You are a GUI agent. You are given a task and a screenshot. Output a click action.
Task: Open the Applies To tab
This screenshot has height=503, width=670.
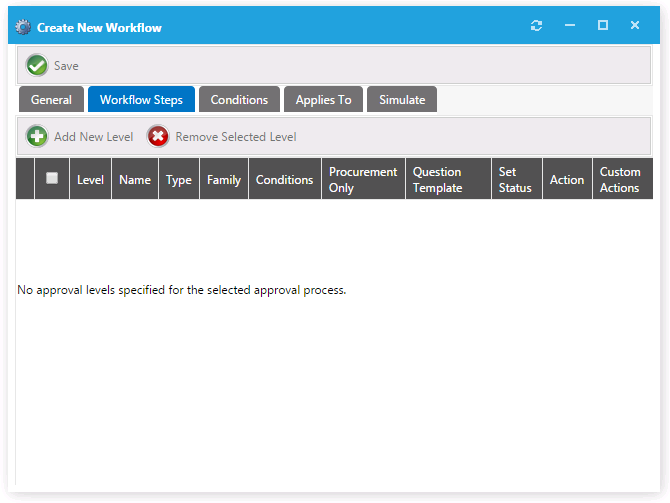point(323,100)
